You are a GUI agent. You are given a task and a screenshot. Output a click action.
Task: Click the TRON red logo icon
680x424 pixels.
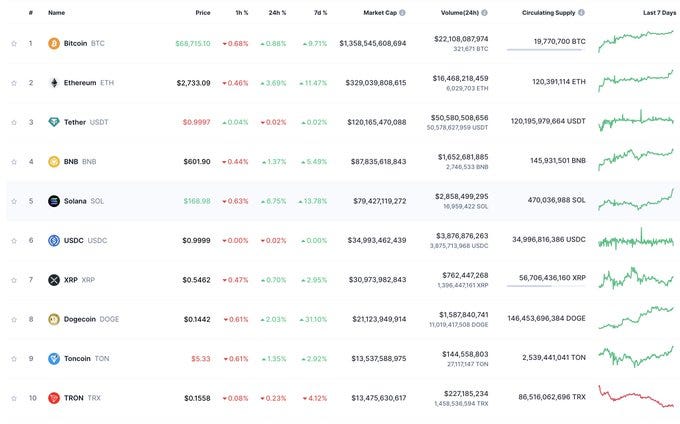pyautogui.click(x=54, y=398)
